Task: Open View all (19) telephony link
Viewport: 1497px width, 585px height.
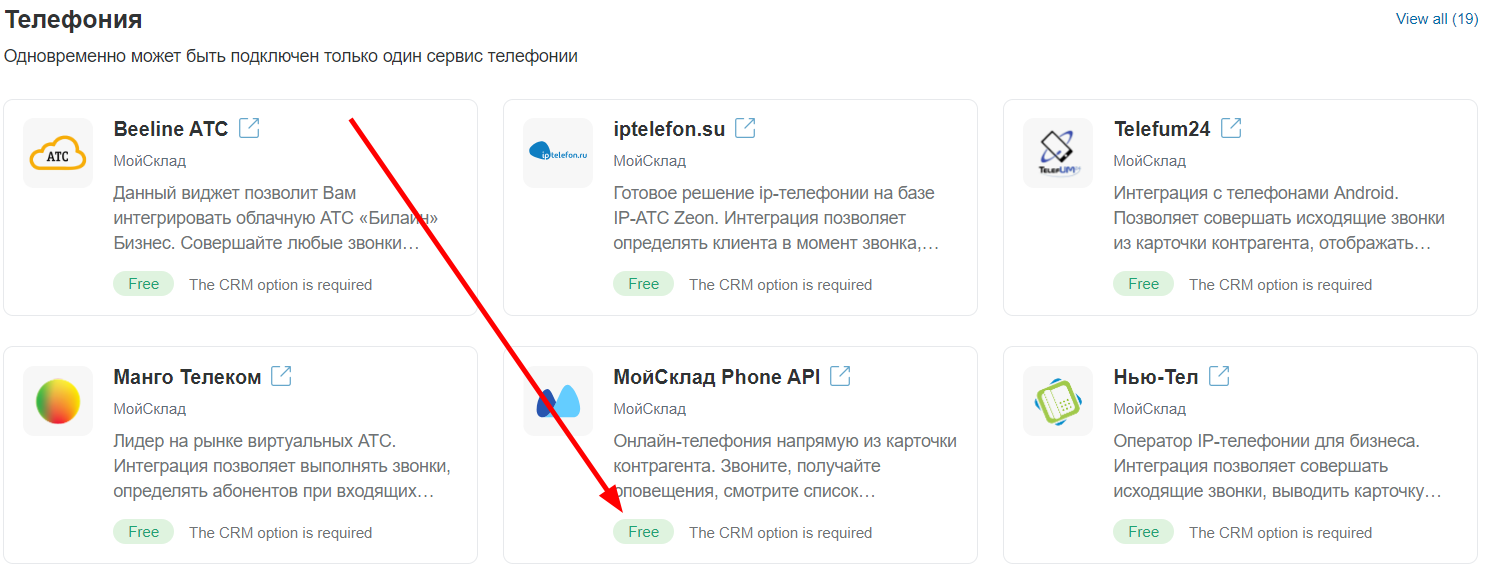Action: 1436,19
